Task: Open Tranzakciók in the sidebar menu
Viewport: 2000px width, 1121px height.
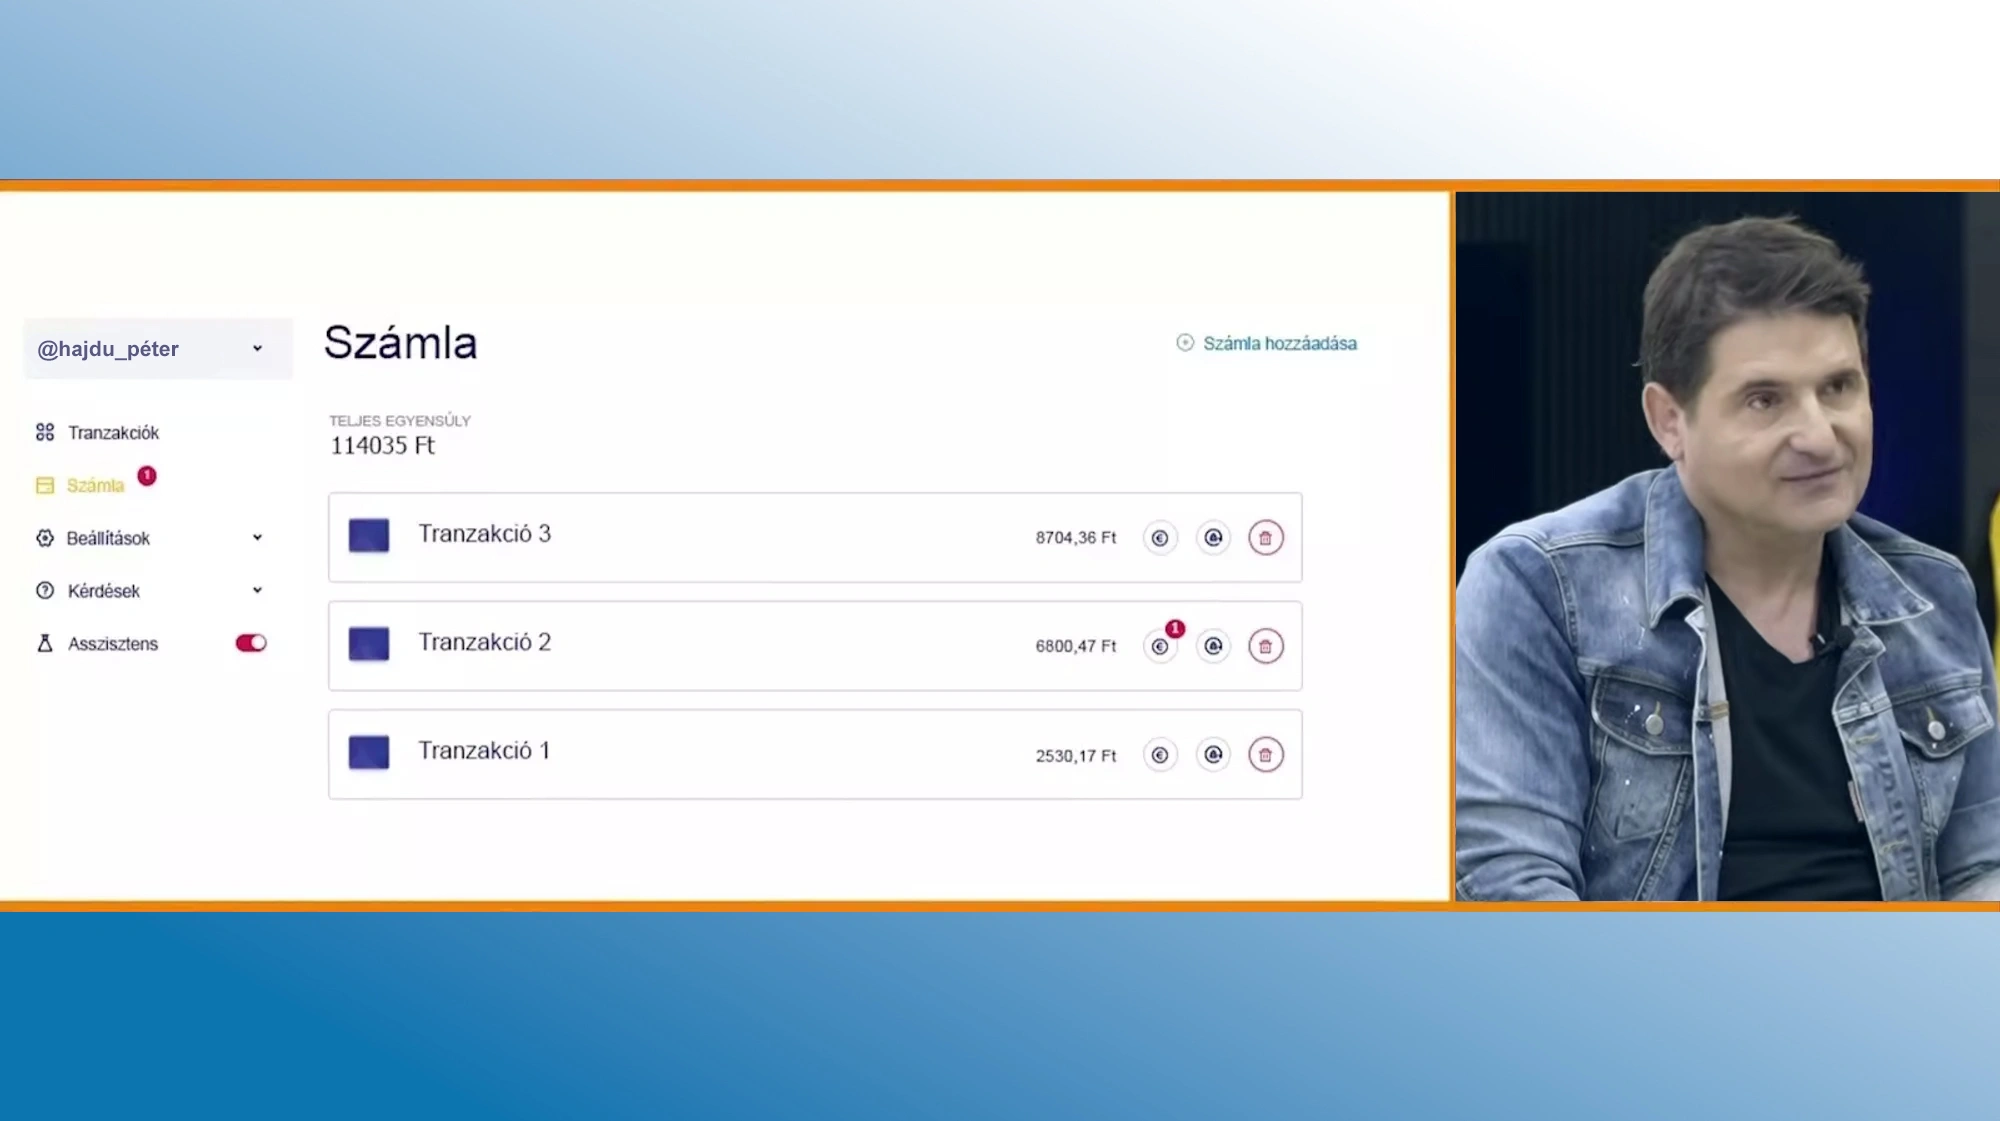Action: pos(113,433)
